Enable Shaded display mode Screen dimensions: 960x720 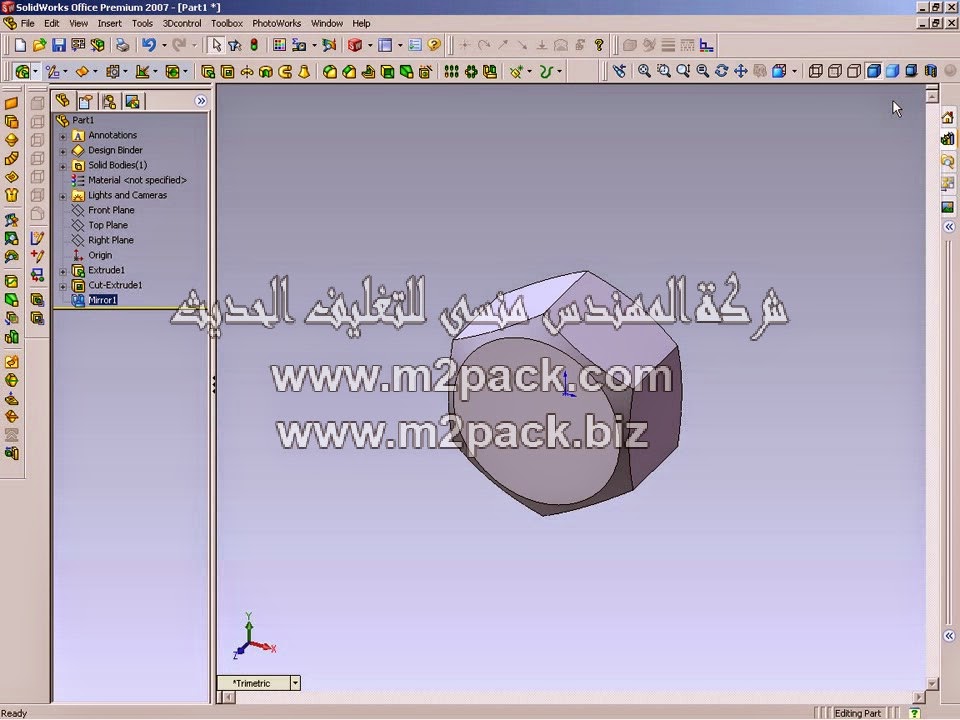tap(892, 71)
